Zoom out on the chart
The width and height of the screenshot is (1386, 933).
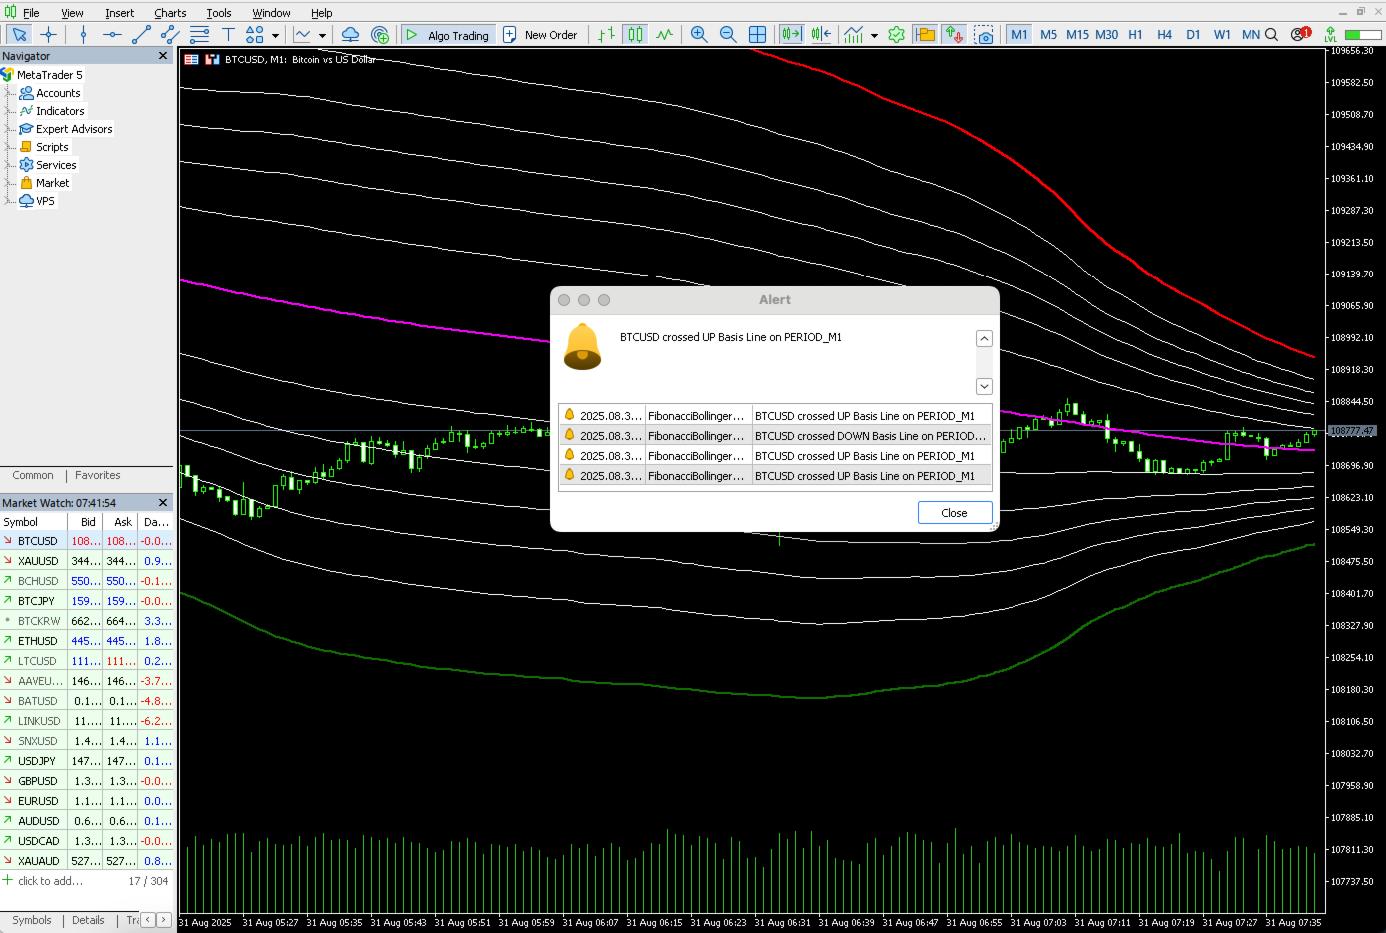728,35
